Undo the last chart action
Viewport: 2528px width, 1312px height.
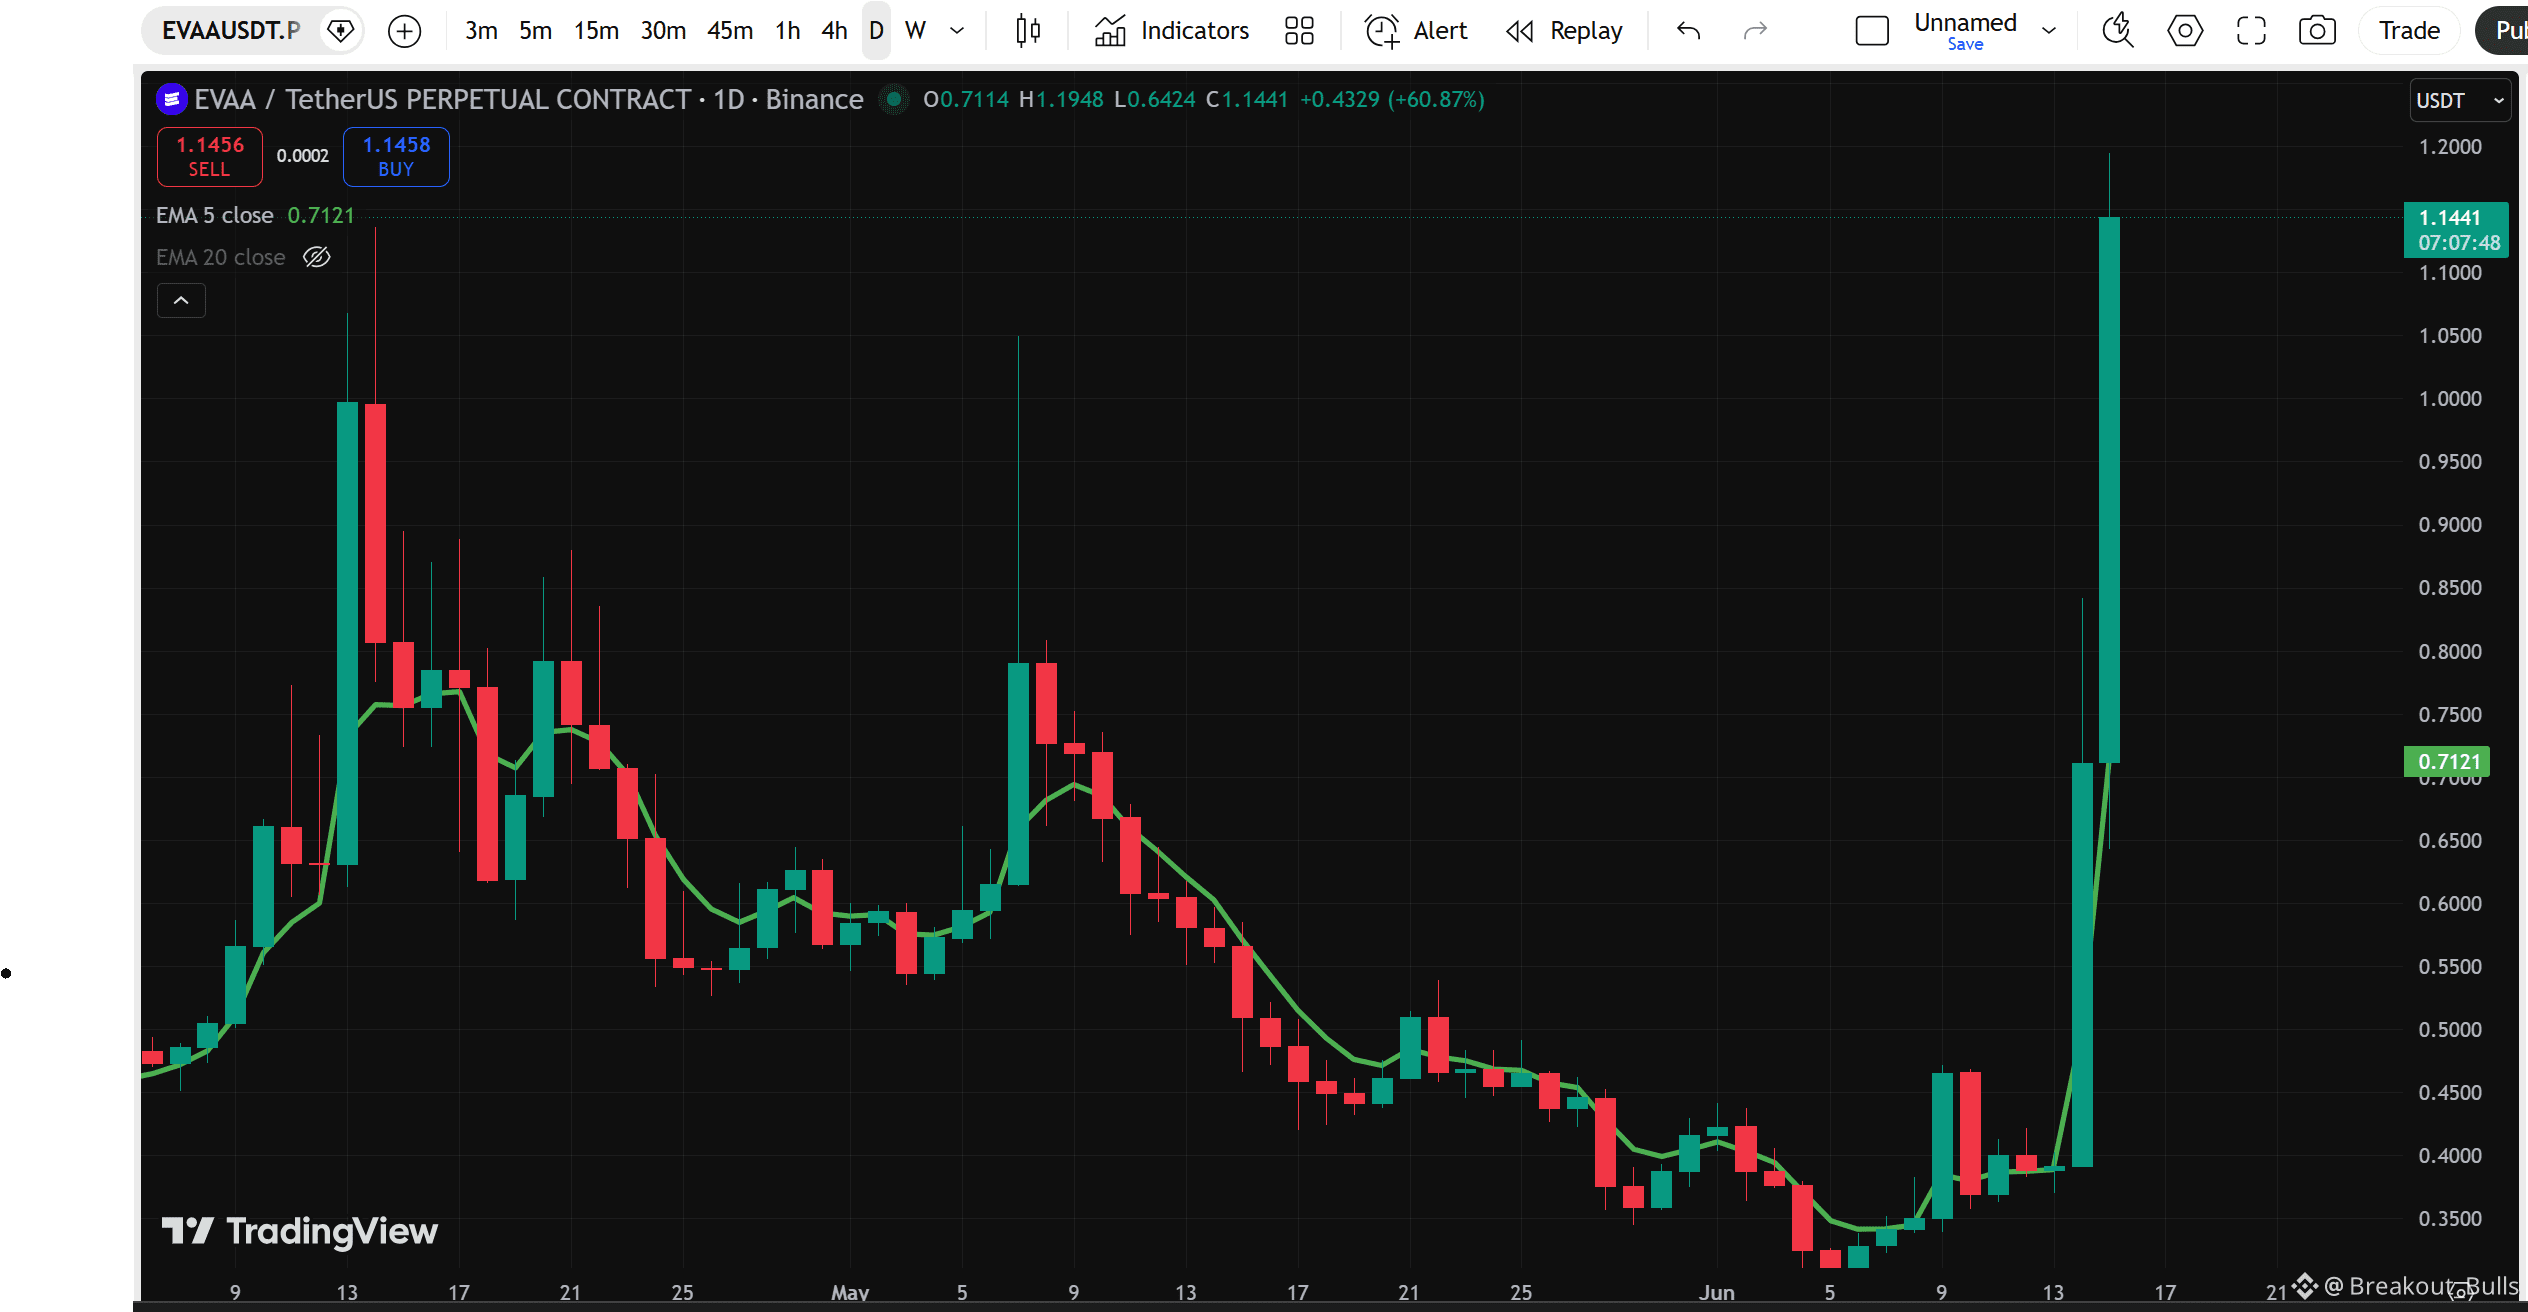(1688, 31)
